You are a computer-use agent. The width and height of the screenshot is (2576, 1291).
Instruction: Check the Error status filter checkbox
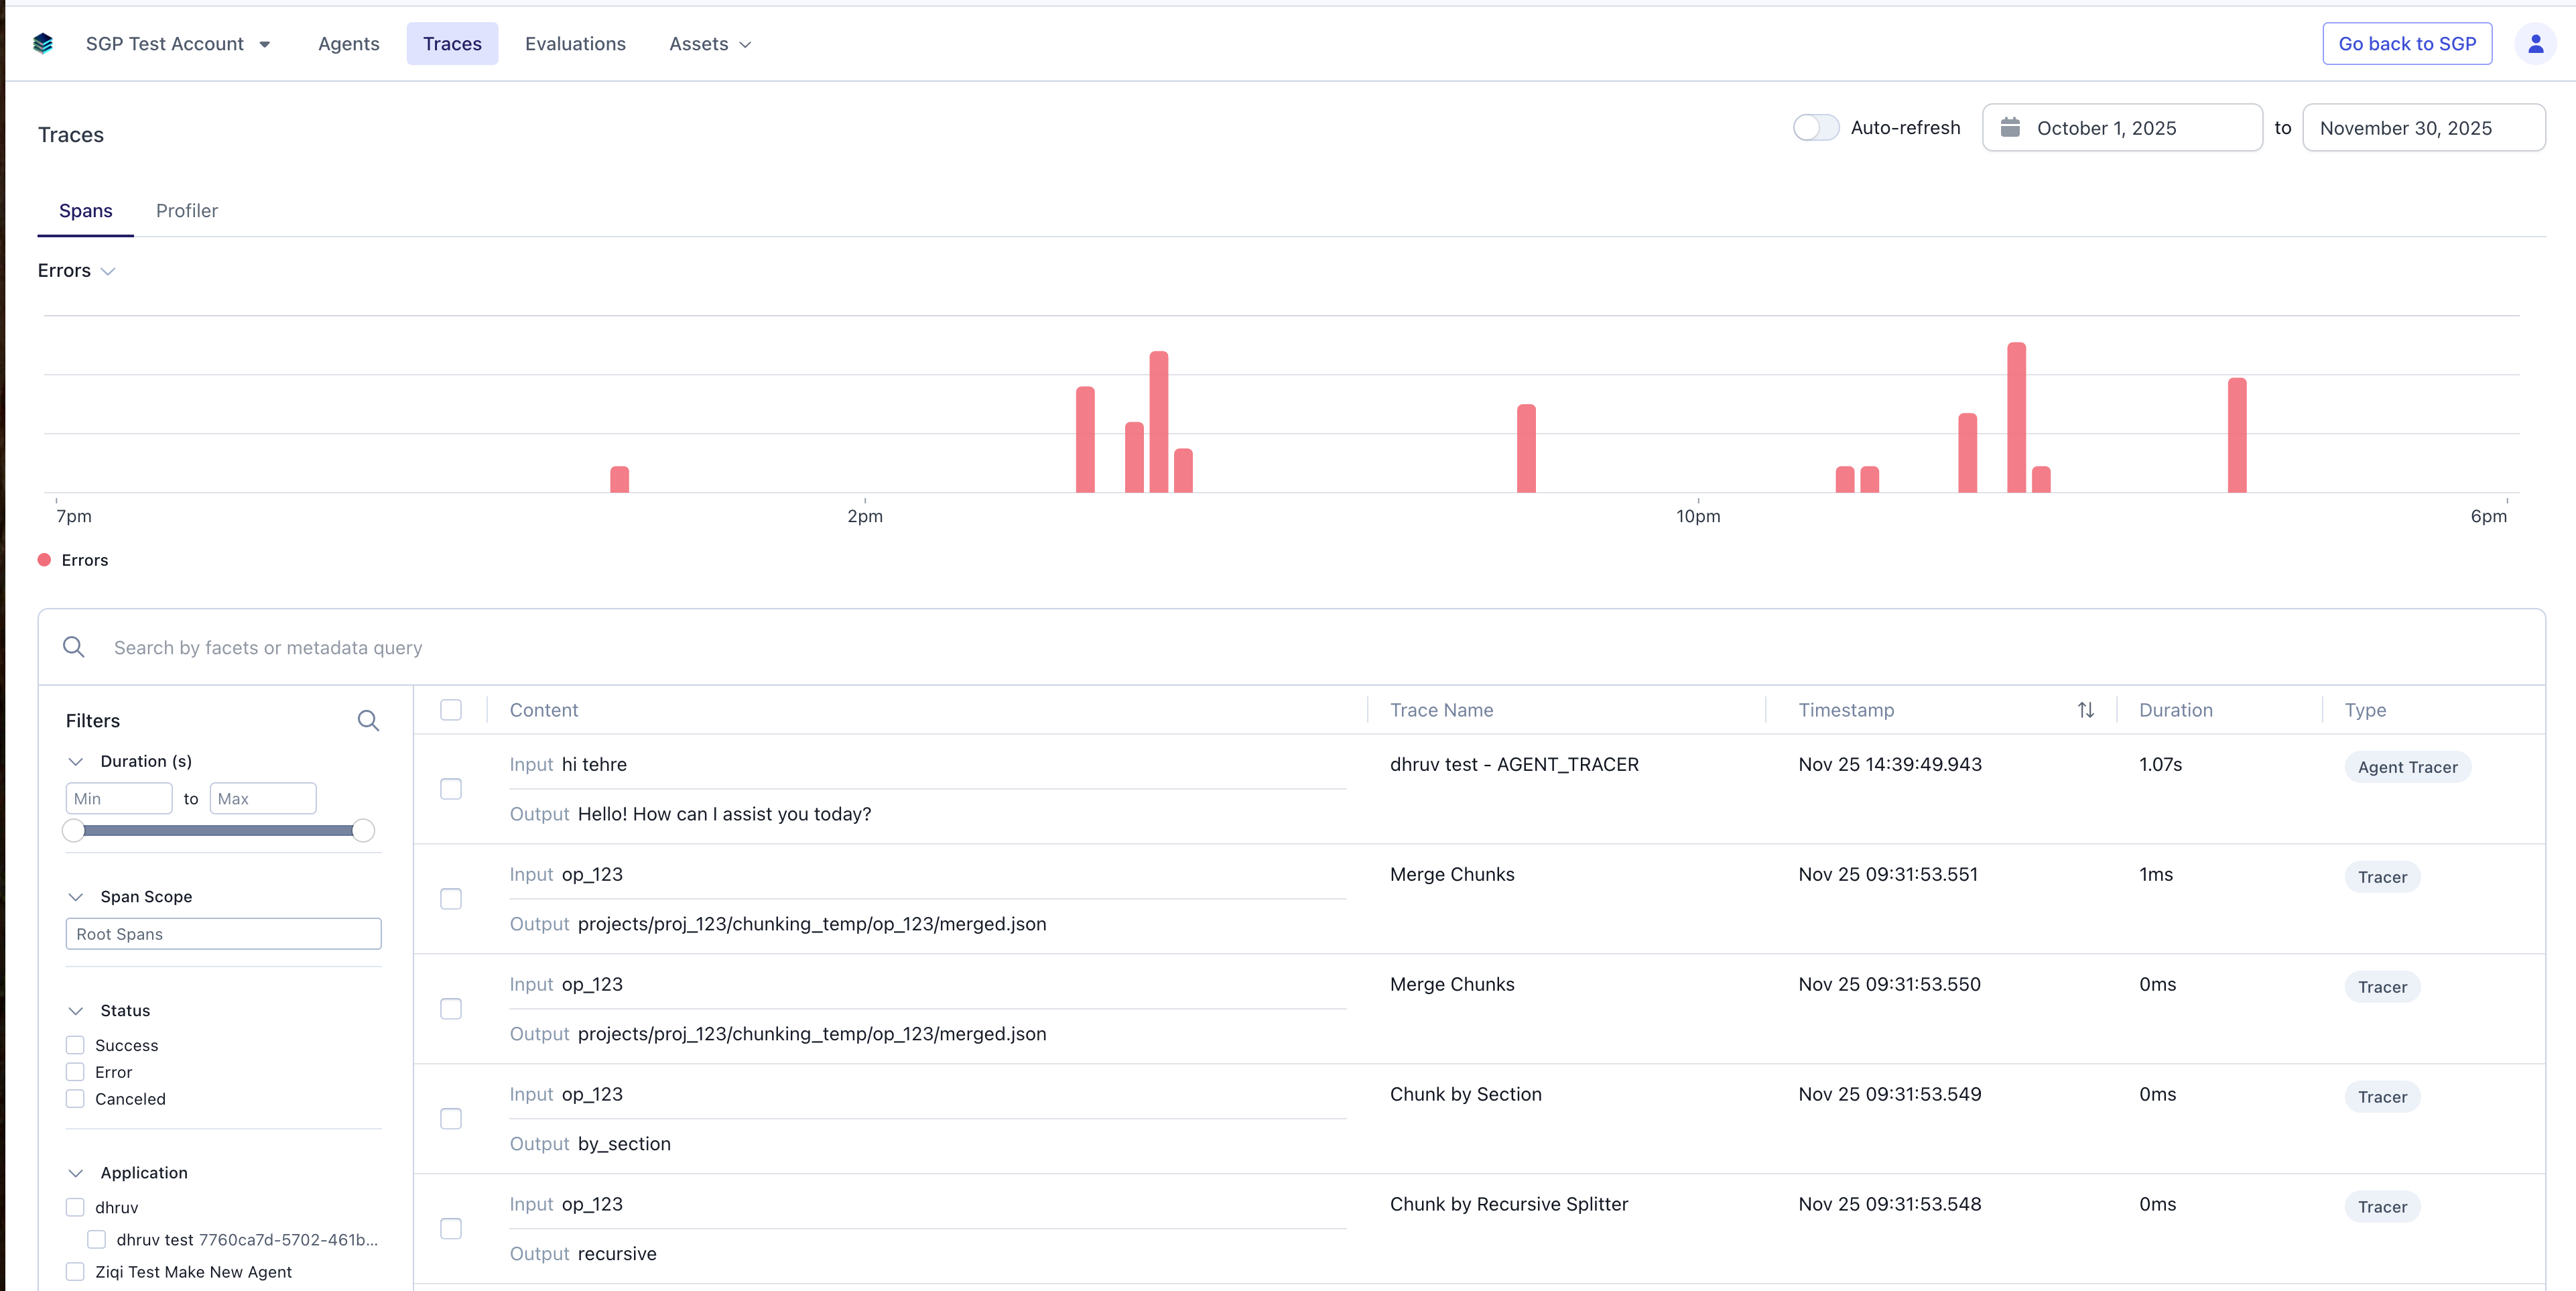pyautogui.click(x=75, y=1072)
